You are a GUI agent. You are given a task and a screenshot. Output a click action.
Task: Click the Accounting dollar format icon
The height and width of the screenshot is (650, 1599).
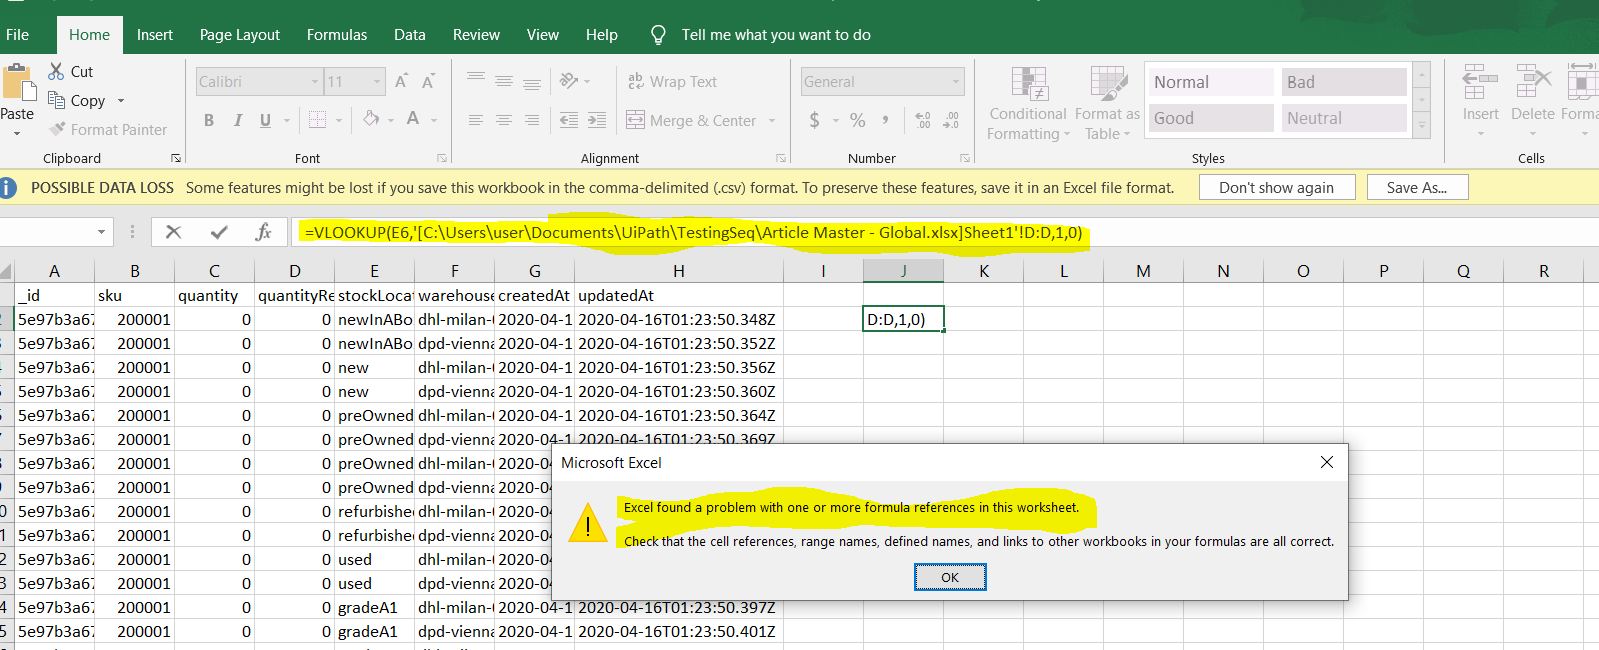click(814, 120)
